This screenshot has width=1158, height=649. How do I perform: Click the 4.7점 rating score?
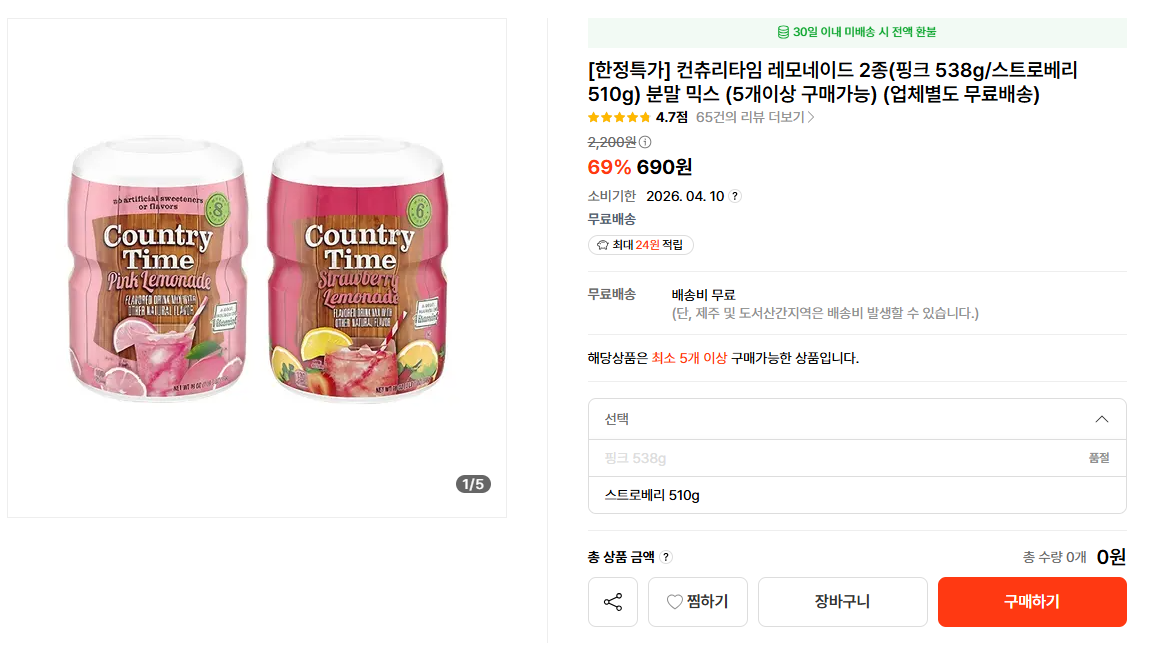click(x=672, y=117)
